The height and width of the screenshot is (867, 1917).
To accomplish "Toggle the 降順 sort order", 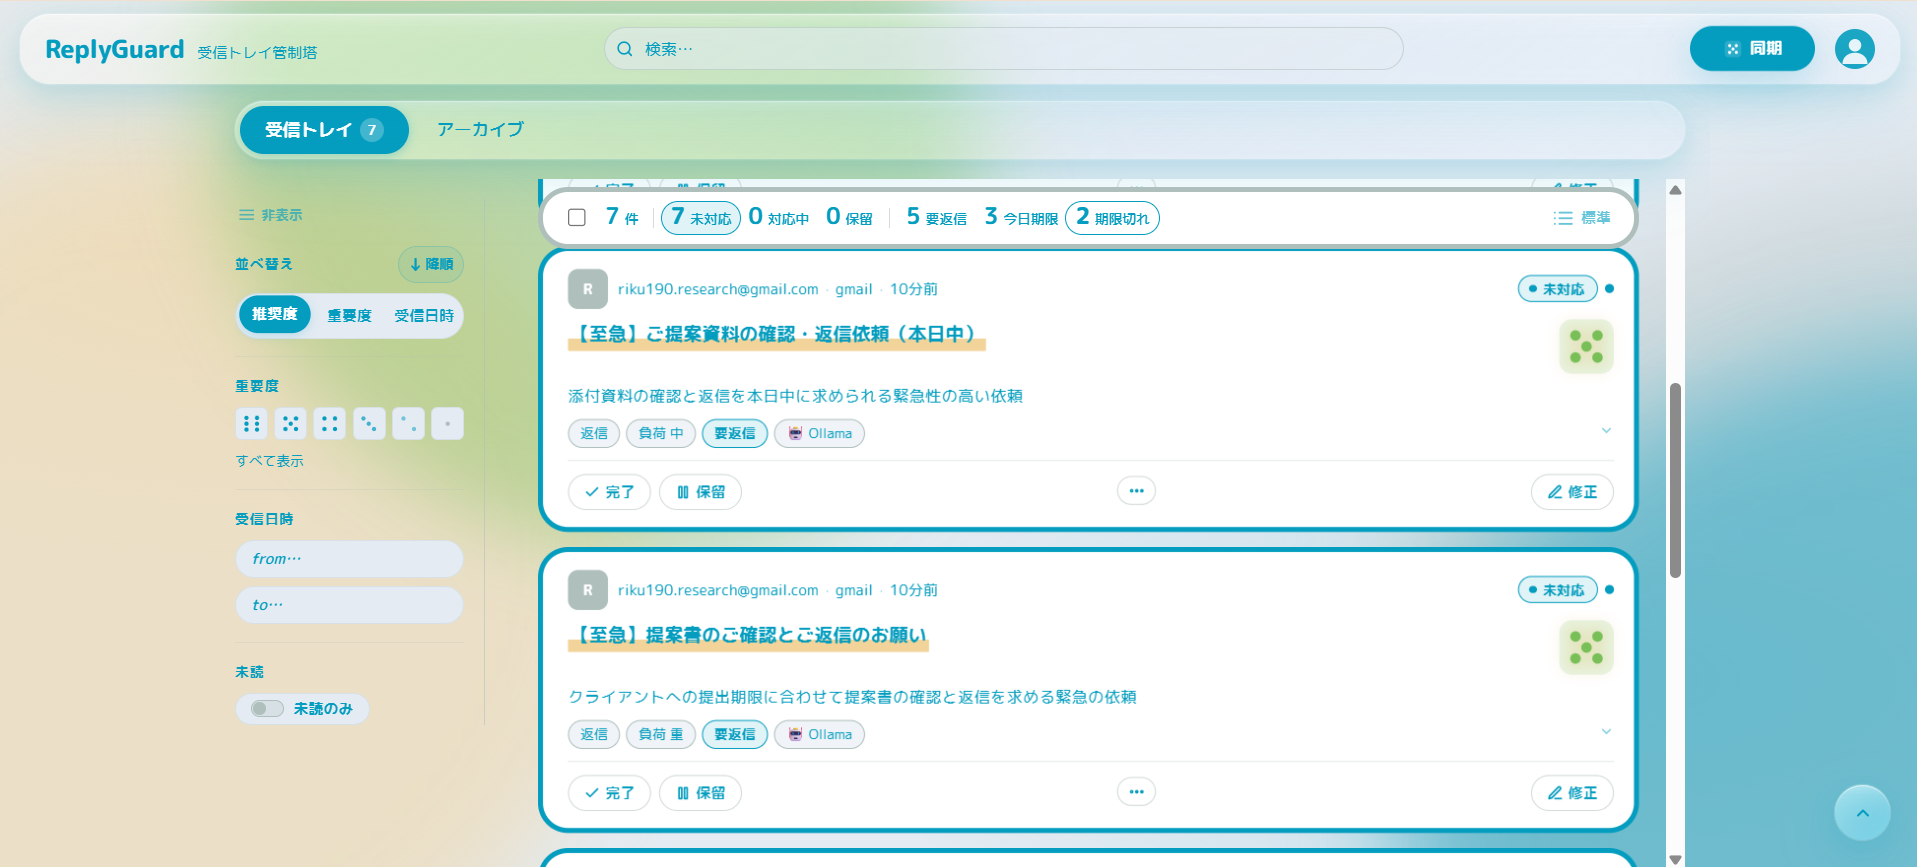I will 431,265.
